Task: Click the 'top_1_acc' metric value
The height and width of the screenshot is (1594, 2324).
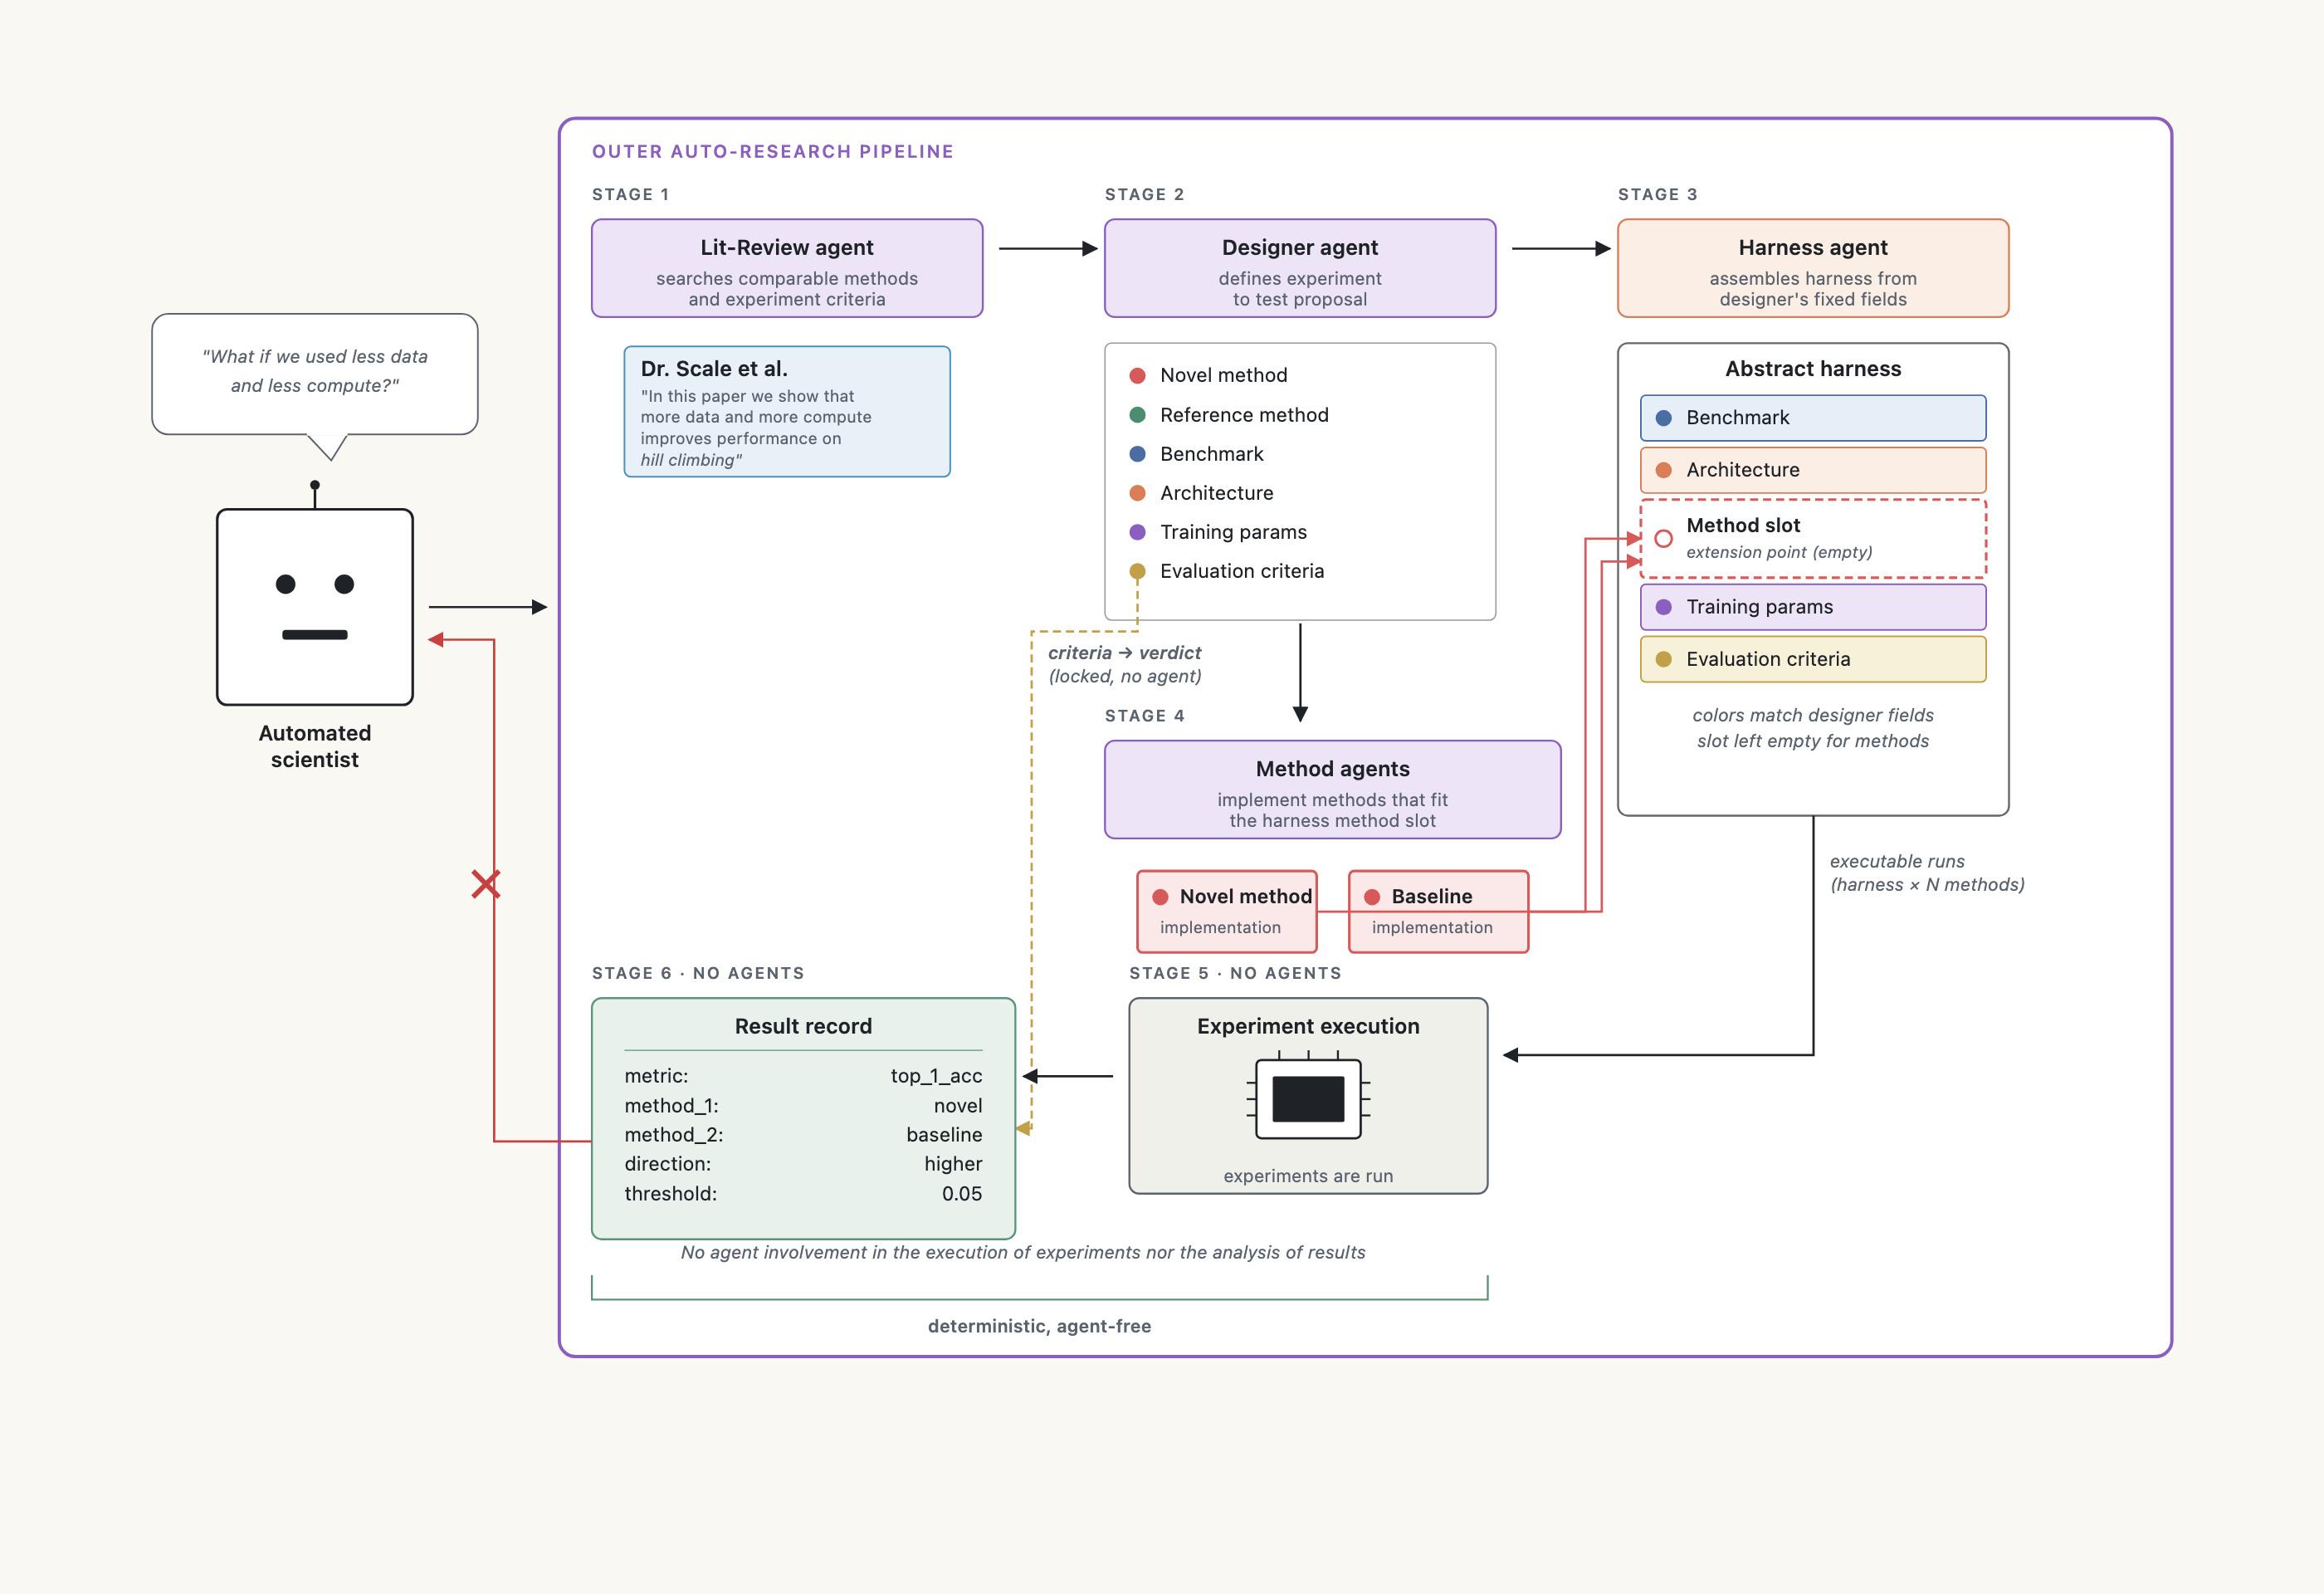Action: pyautogui.click(x=936, y=1076)
